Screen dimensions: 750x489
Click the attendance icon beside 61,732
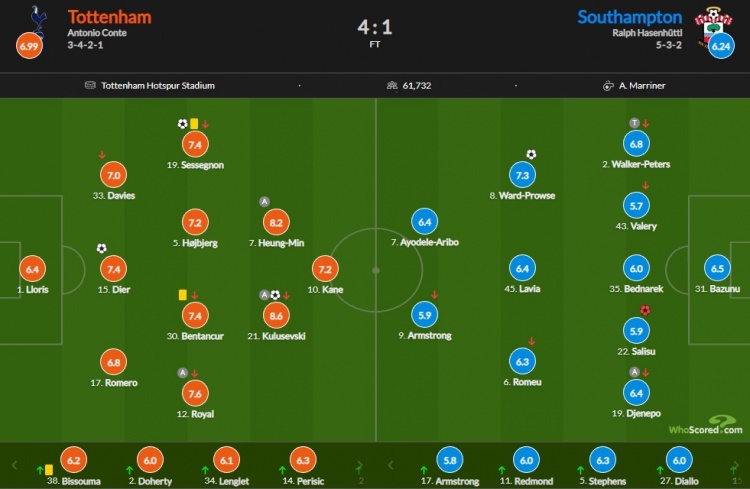click(x=391, y=86)
